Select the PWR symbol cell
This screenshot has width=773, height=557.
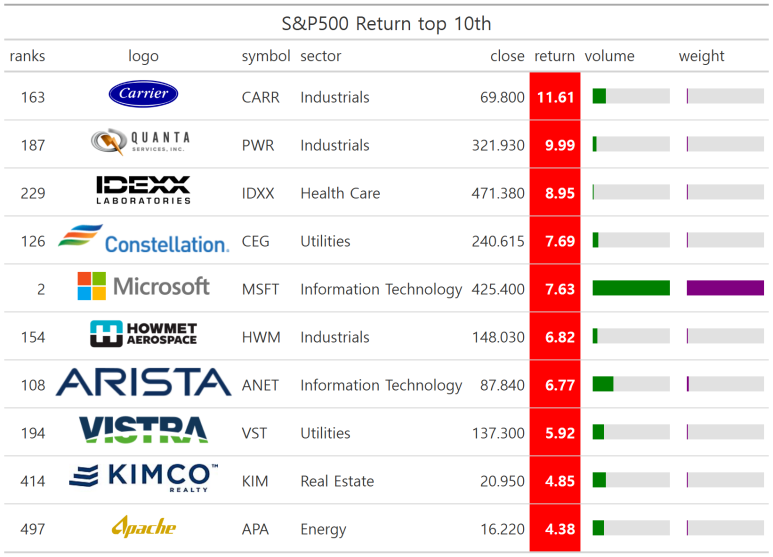258,145
